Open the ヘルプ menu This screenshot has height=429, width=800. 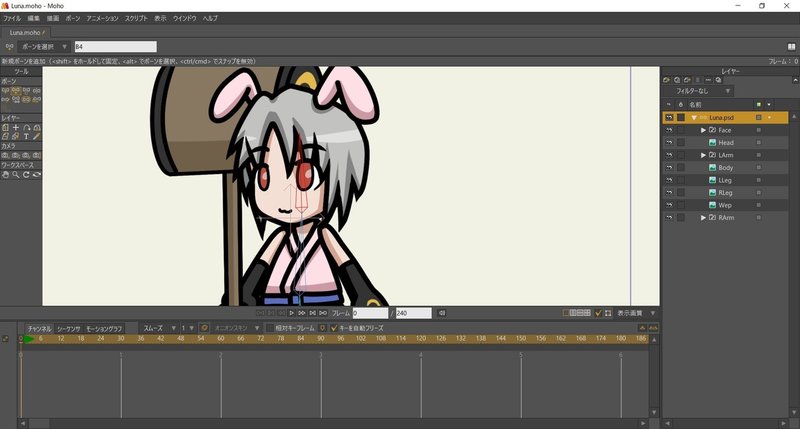coord(210,18)
